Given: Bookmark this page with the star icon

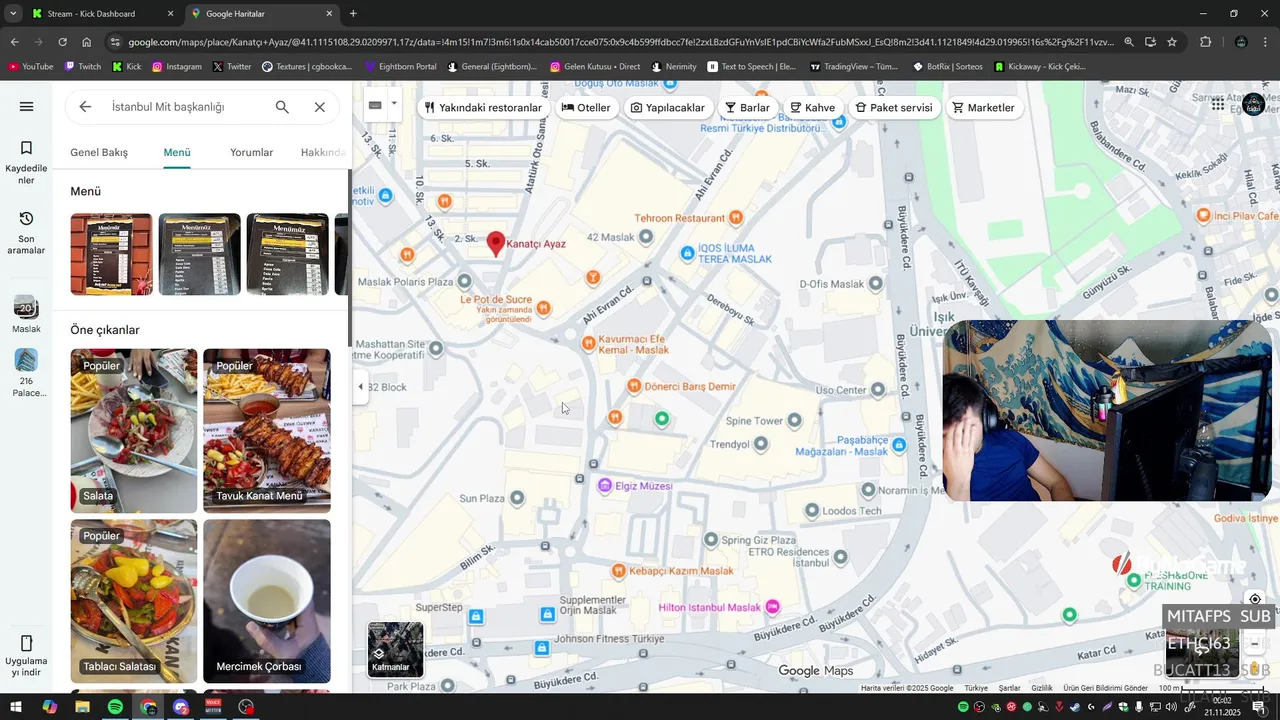Looking at the screenshot, I should 1172,42.
